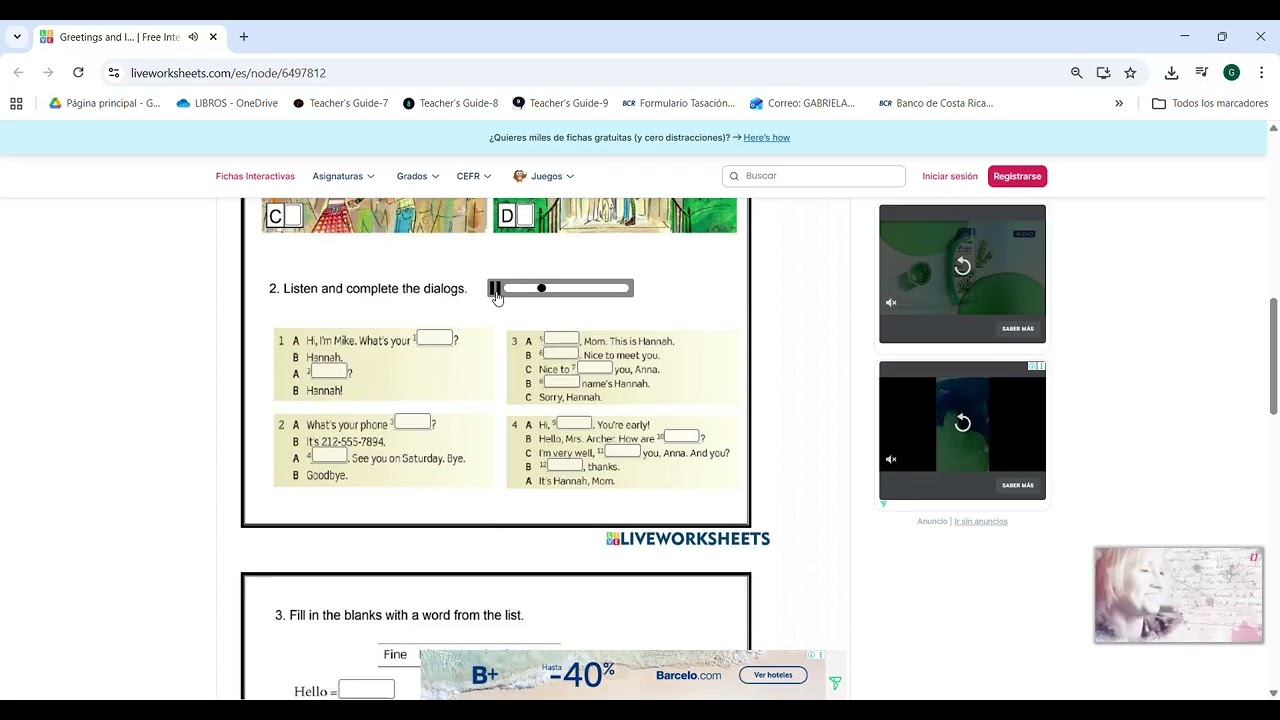Click blank 5 before Mom. This is Hannah
Image resolution: width=1280 pixels, height=720 pixels.
click(561, 338)
